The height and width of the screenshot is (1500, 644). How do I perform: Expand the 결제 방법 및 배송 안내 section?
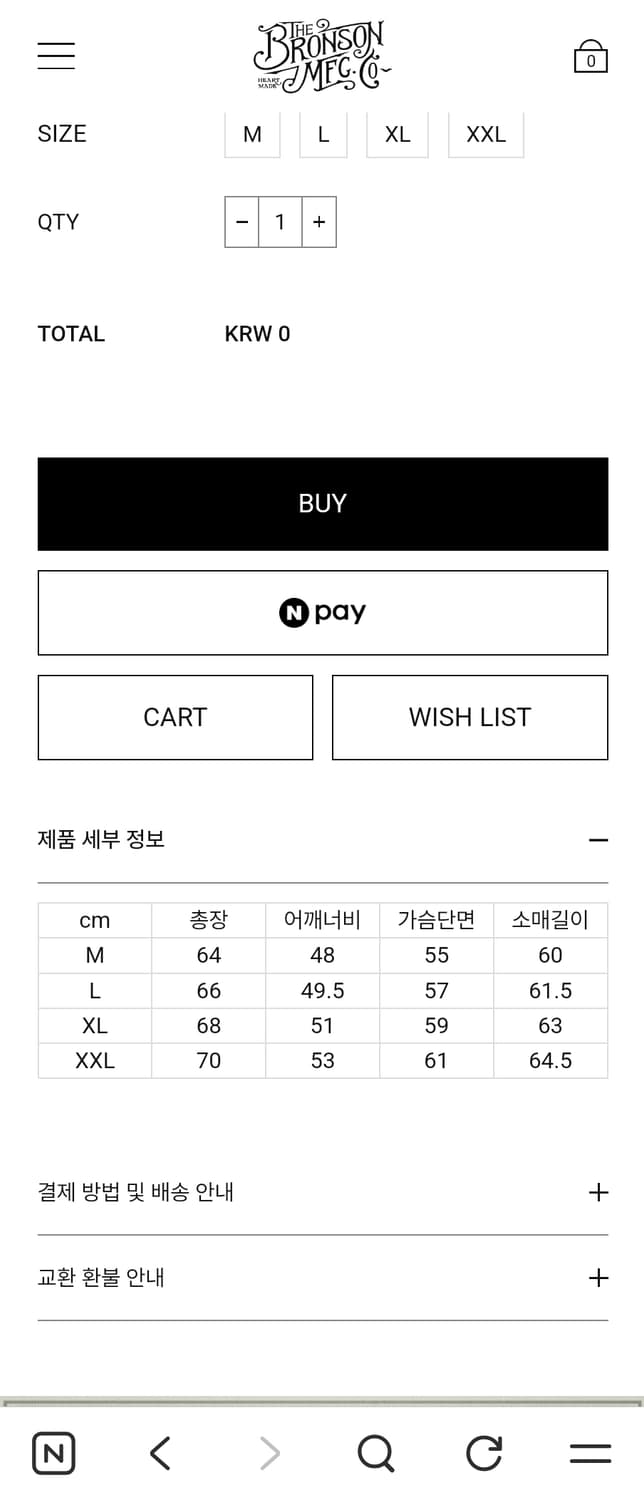pyautogui.click(x=598, y=1192)
